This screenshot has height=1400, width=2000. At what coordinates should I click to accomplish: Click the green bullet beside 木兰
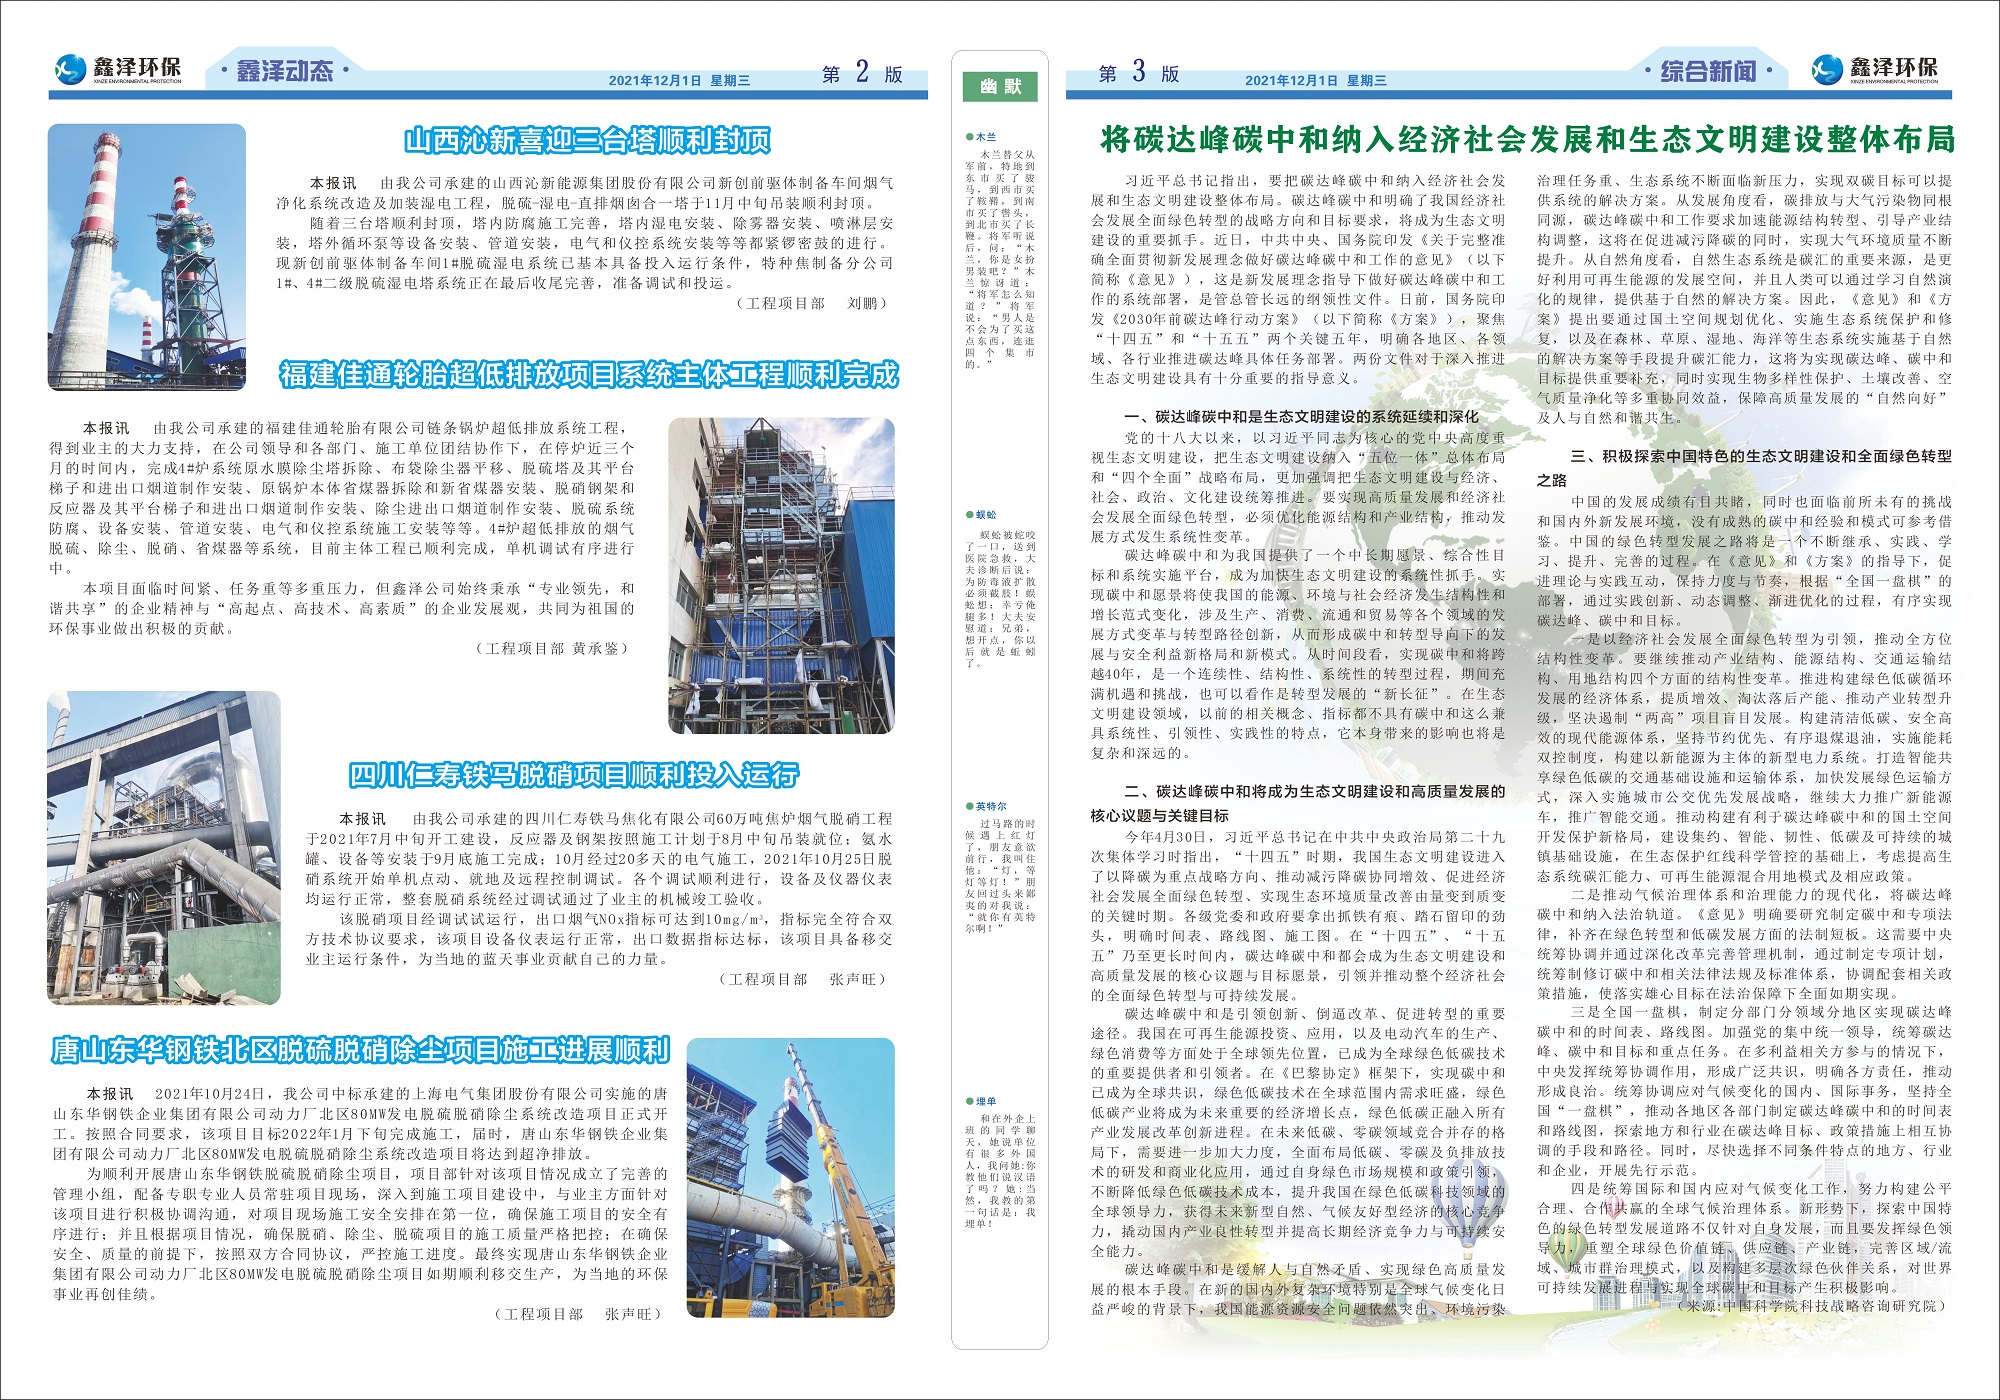[x=969, y=136]
